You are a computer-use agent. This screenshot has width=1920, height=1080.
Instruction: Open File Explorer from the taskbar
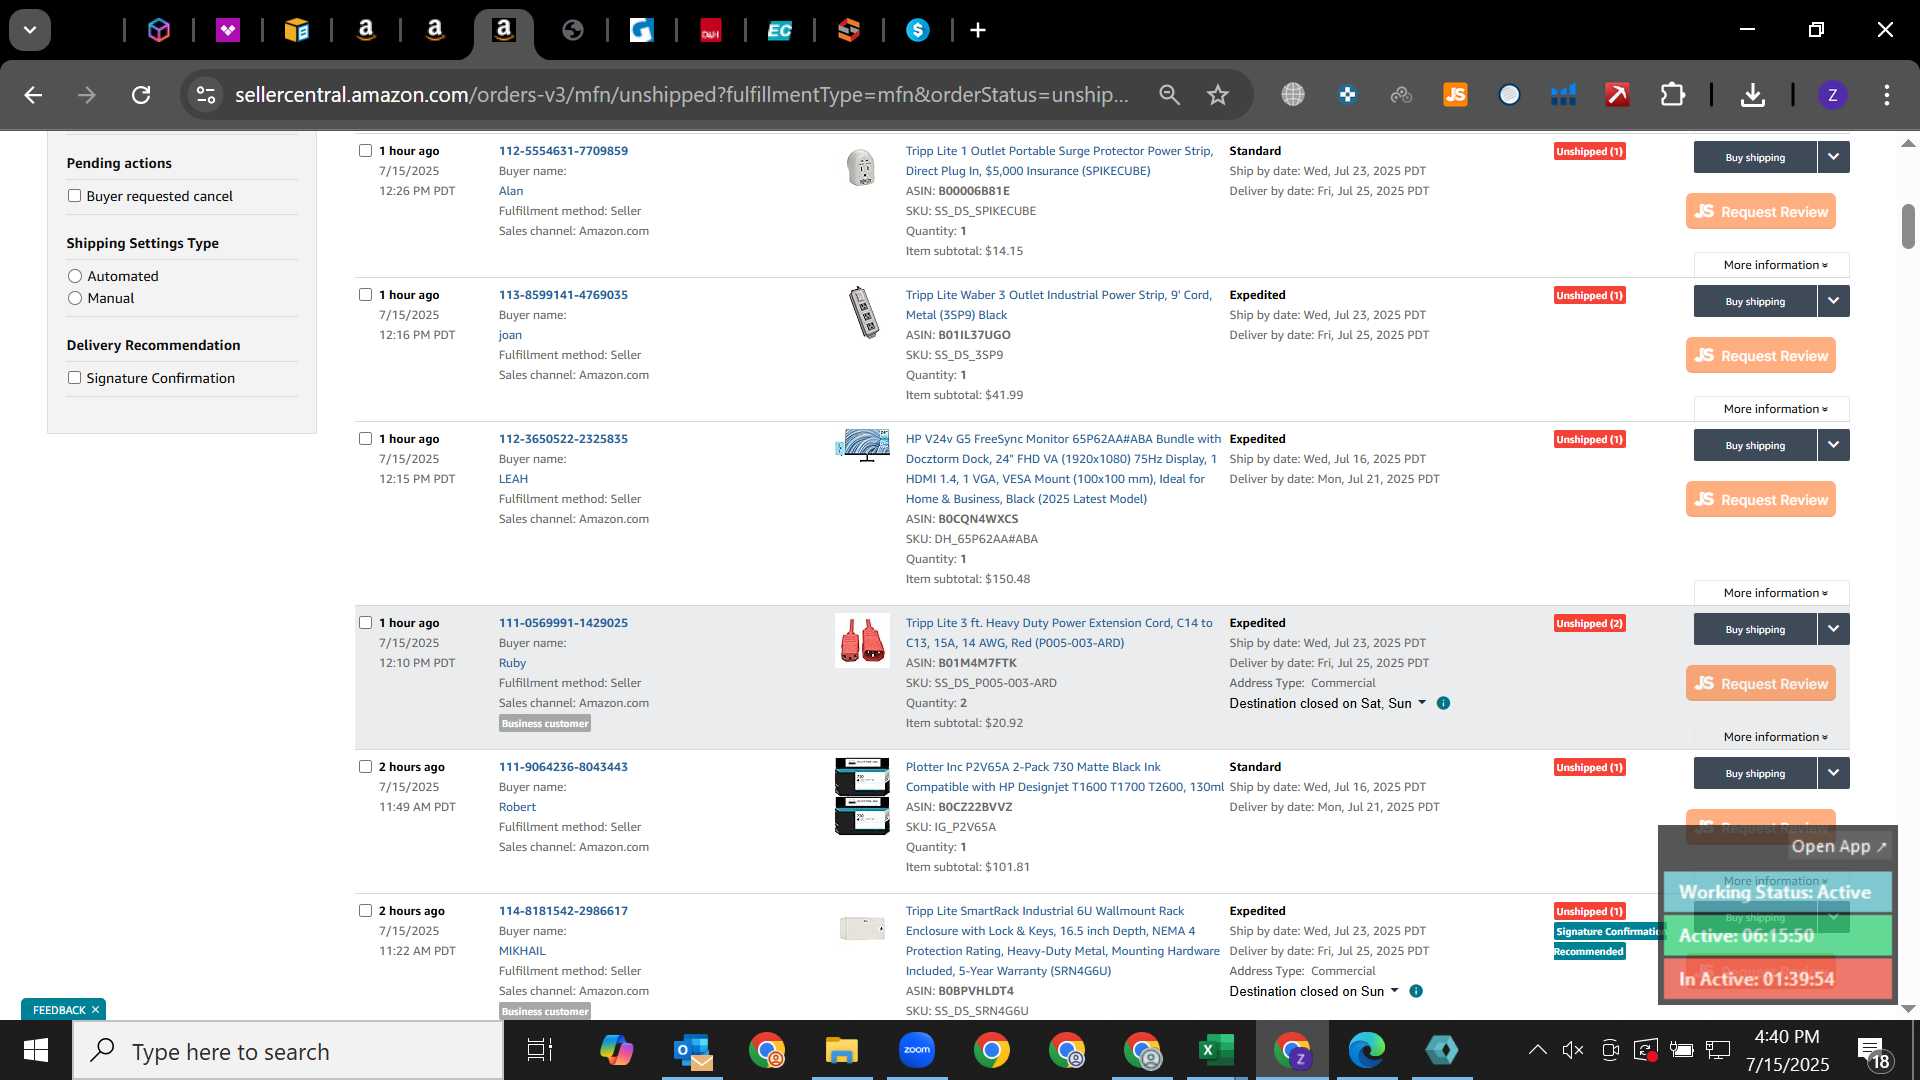coord(842,1051)
